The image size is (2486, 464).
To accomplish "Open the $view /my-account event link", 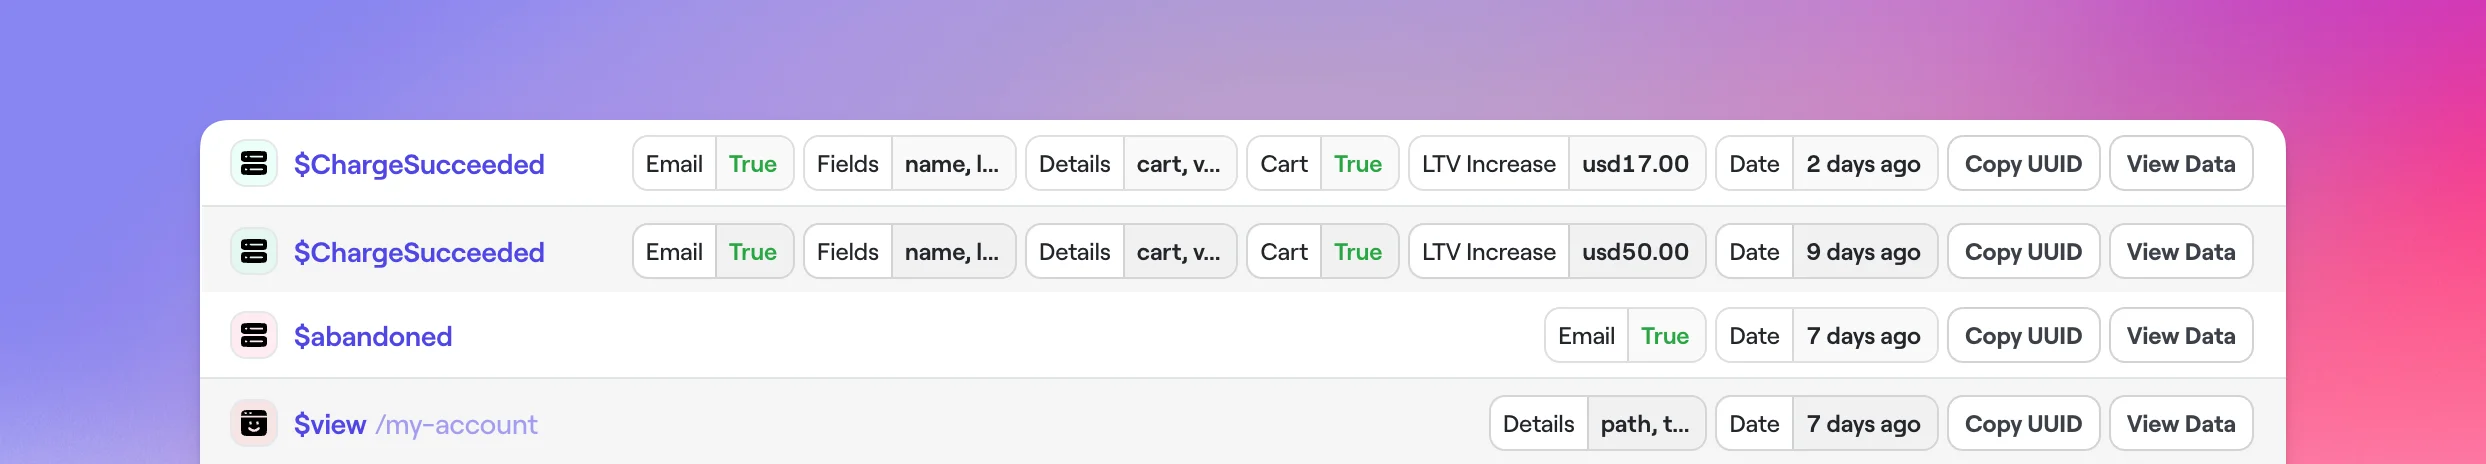I will [x=415, y=424].
